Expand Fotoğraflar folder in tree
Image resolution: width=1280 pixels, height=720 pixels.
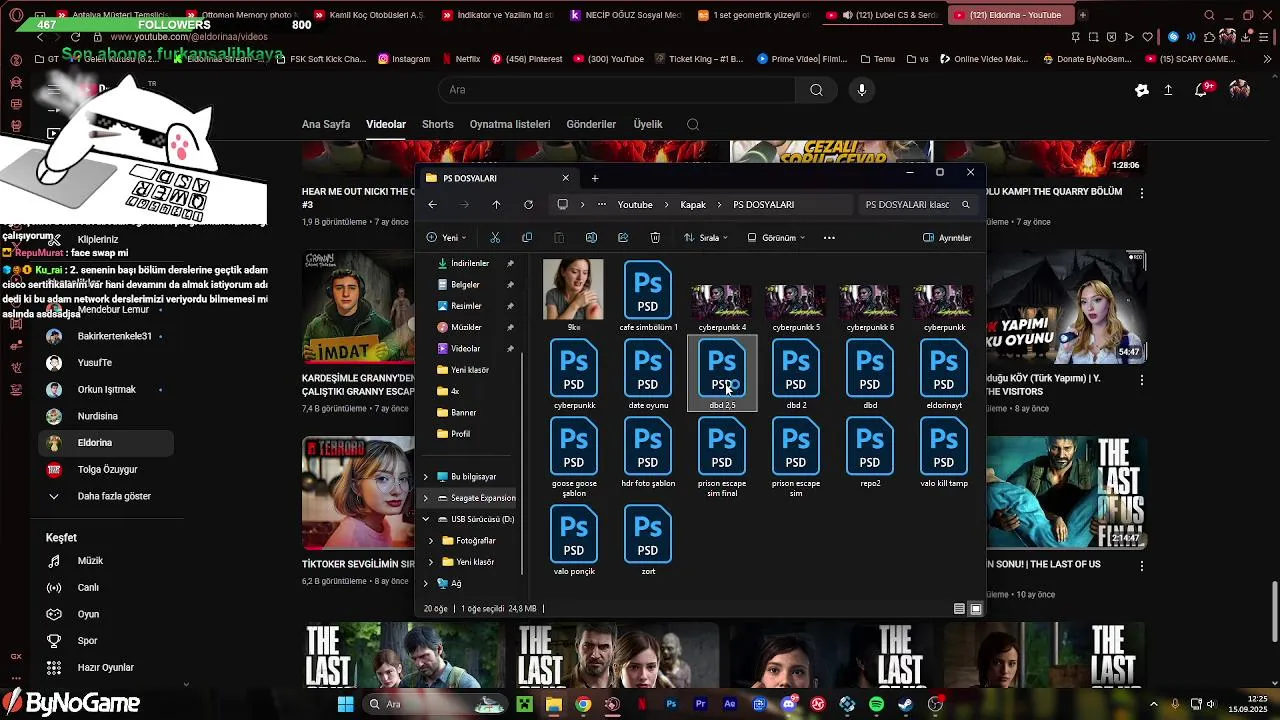coord(431,541)
